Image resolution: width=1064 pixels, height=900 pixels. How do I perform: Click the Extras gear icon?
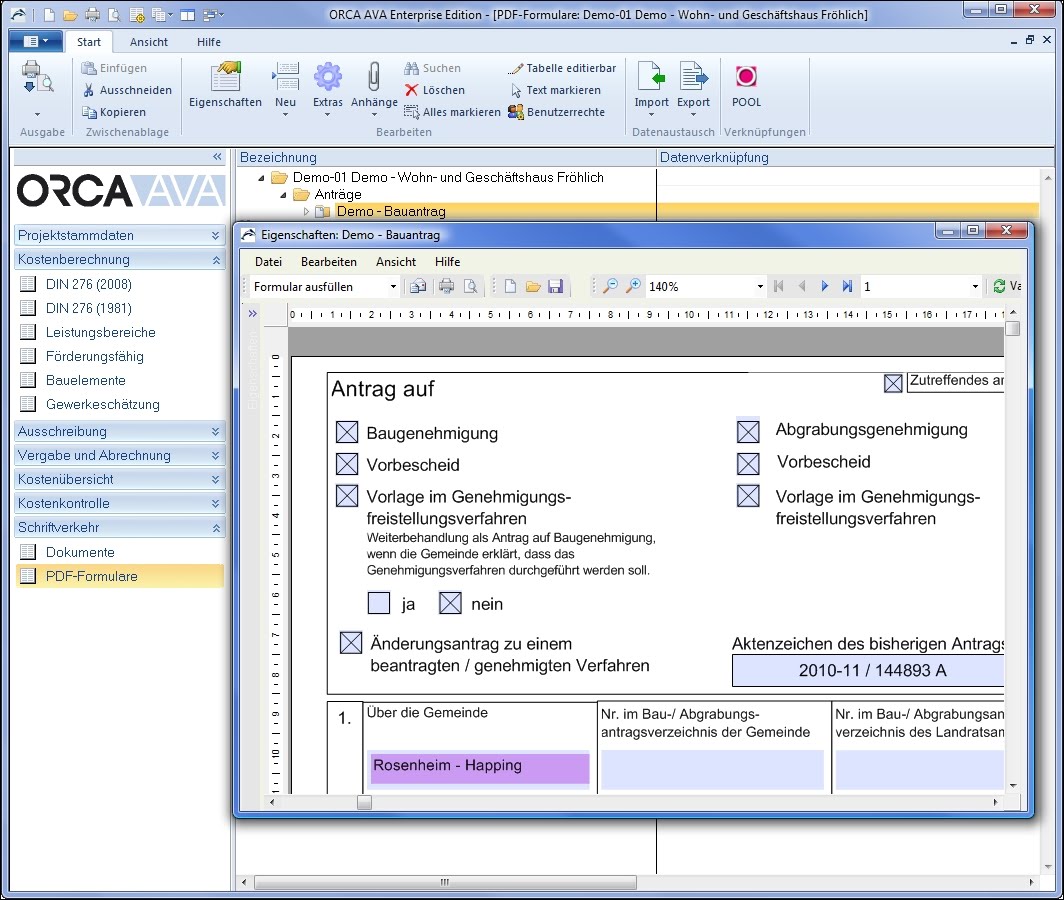[328, 76]
